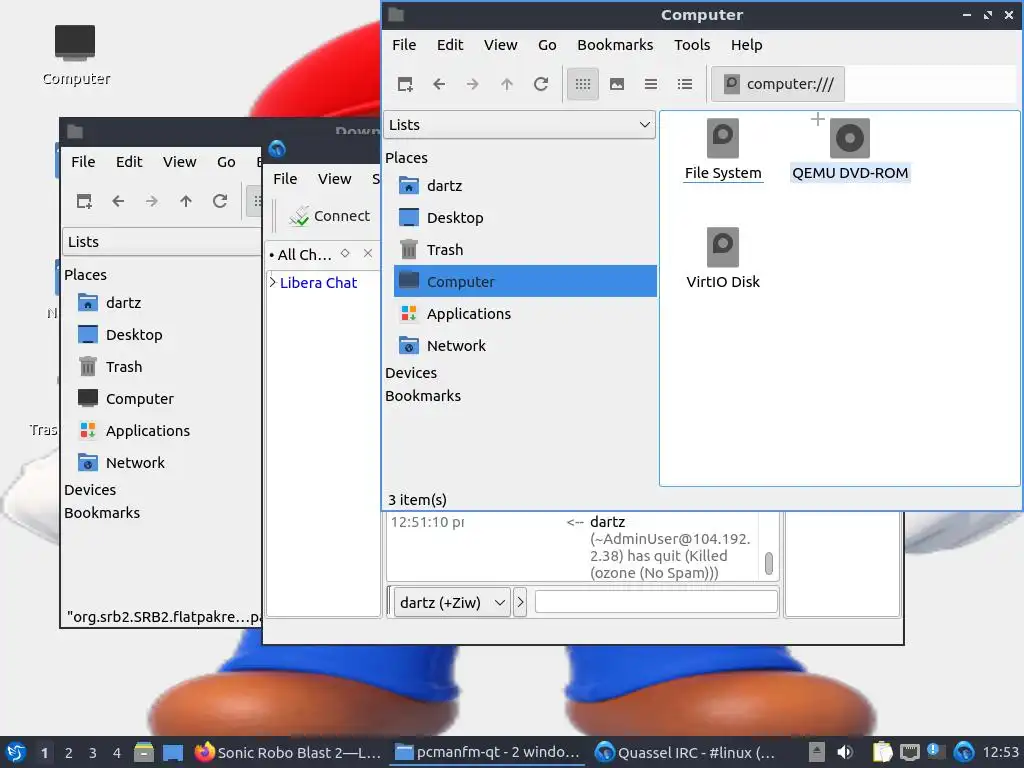
Task: Open View menu in Computer window
Action: pyautogui.click(x=500, y=45)
